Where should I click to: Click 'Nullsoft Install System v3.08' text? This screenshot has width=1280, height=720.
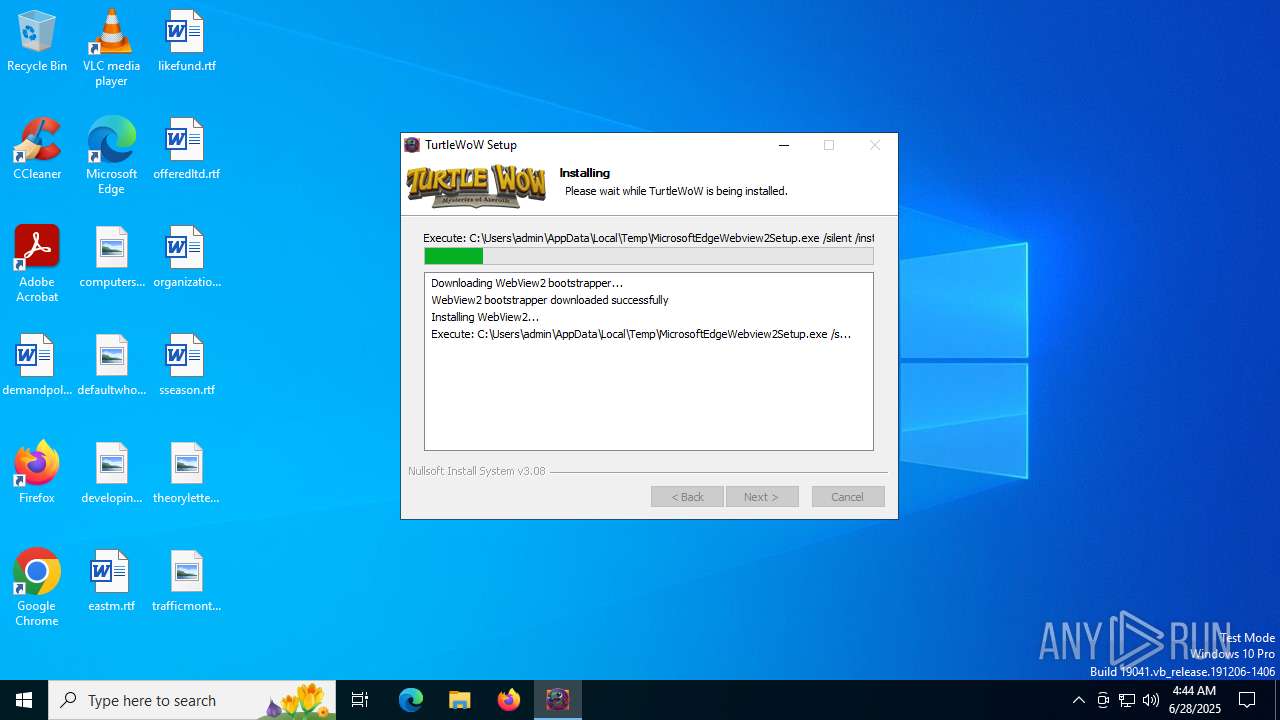point(477,471)
